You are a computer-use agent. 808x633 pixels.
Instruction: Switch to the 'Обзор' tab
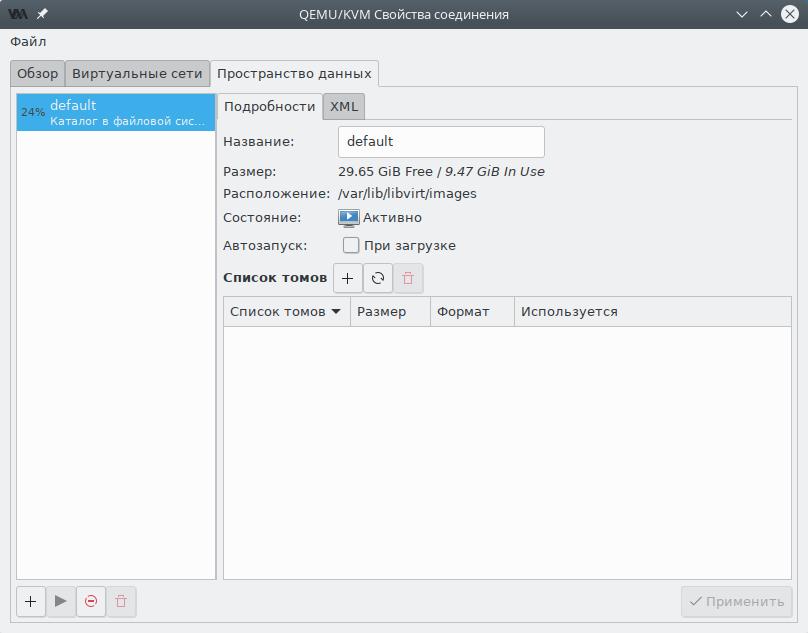38,74
